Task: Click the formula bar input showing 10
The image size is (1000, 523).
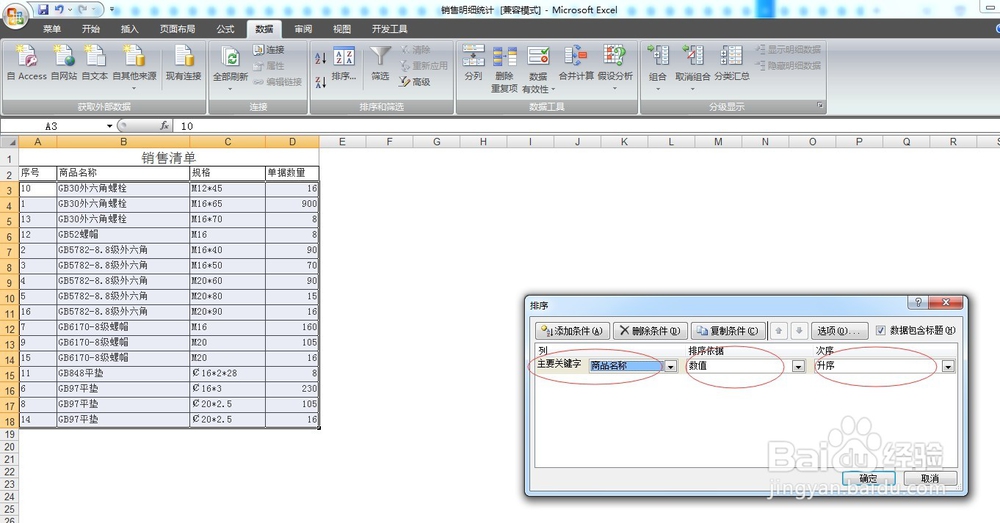Action: 587,126
